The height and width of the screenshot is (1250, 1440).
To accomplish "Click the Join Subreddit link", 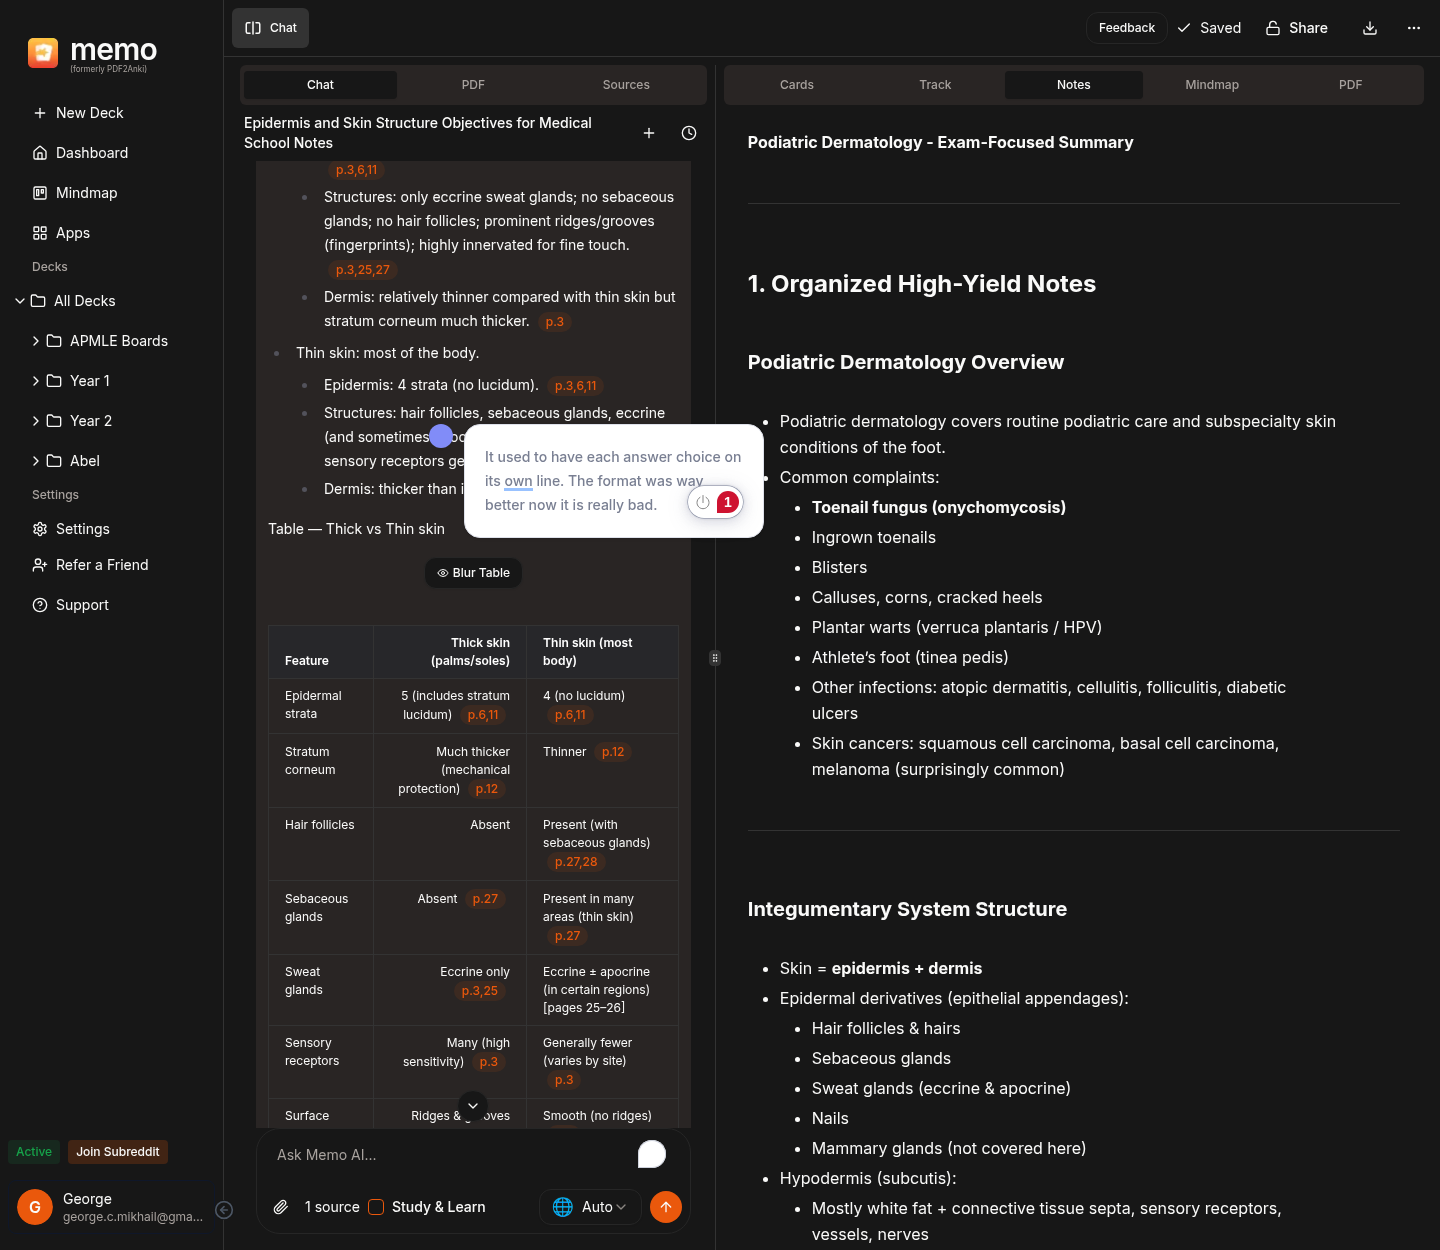I will pyautogui.click(x=118, y=1152).
